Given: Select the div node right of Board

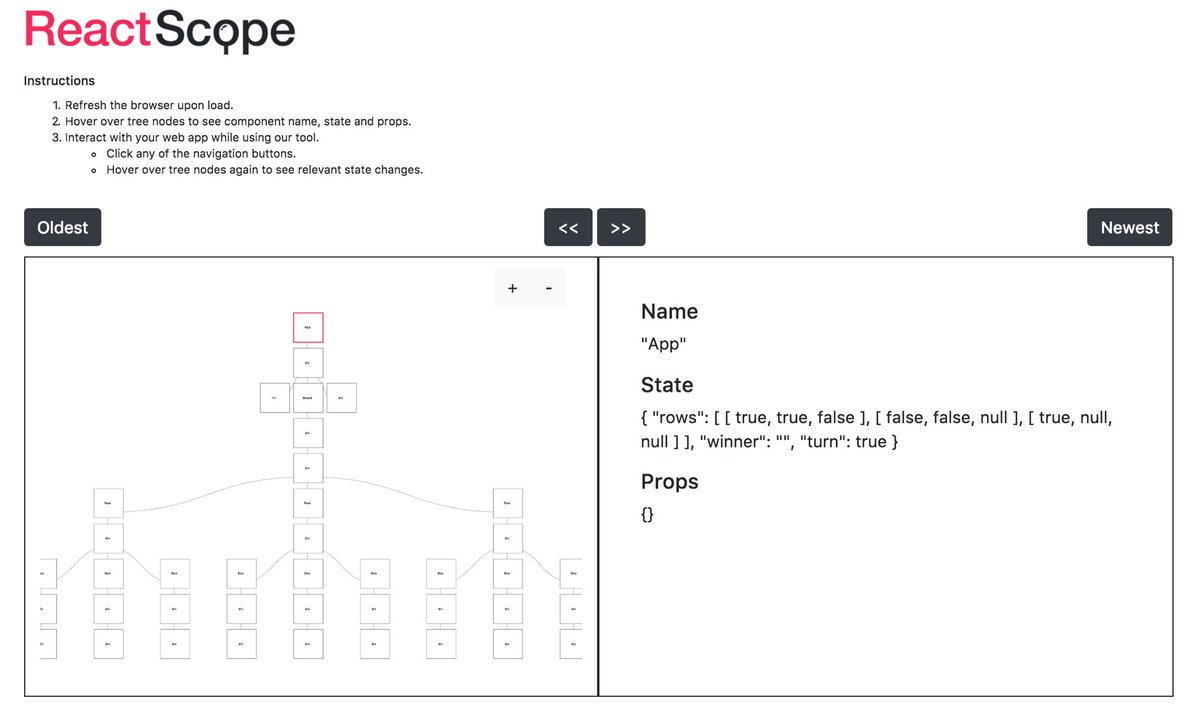Looking at the screenshot, I should tap(341, 397).
